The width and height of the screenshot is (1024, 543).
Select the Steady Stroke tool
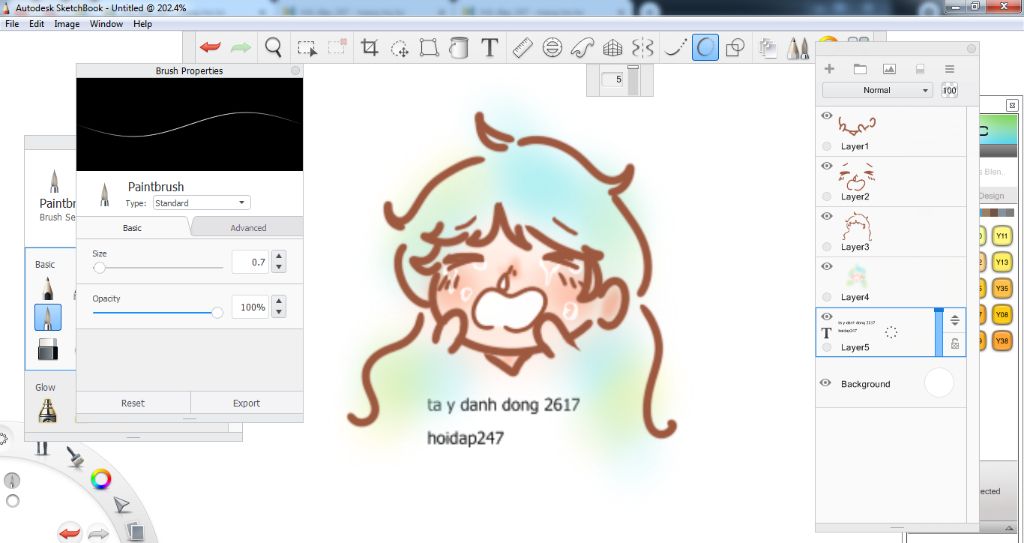pyautogui.click(x=675, y=48)
